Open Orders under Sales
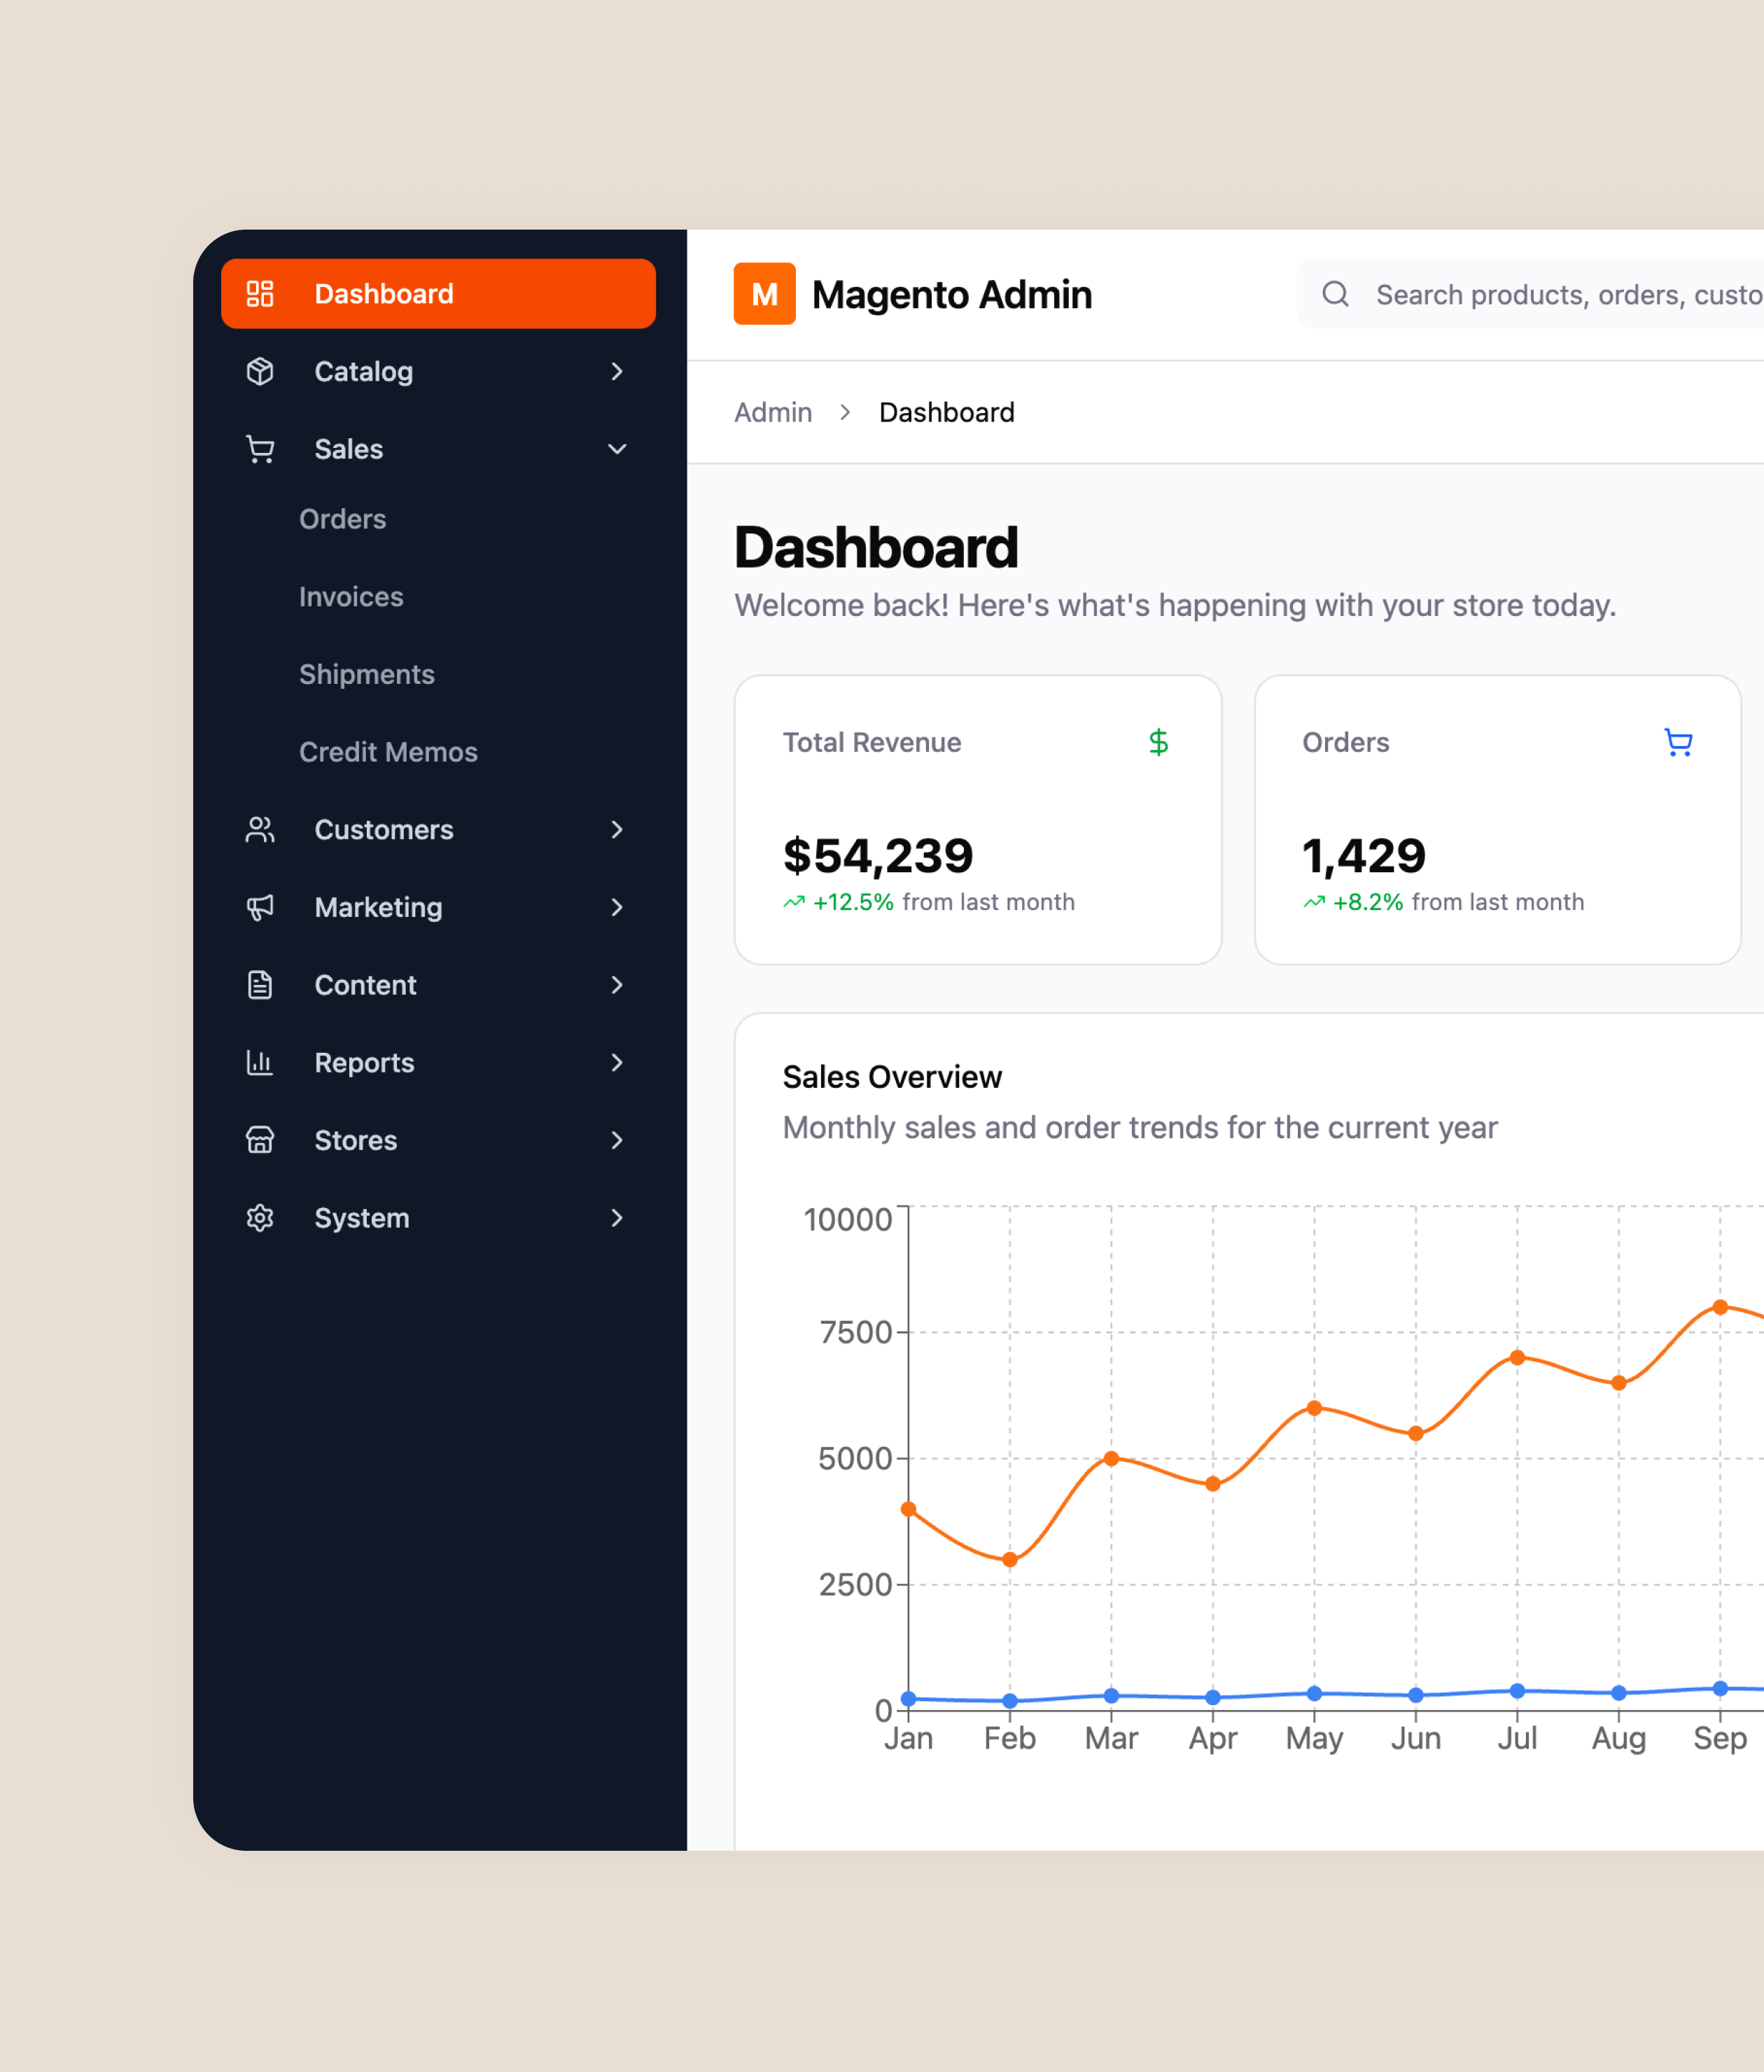Viewport: 1764px width, 2072px height. pyautogui.click(x=343, y=519)
